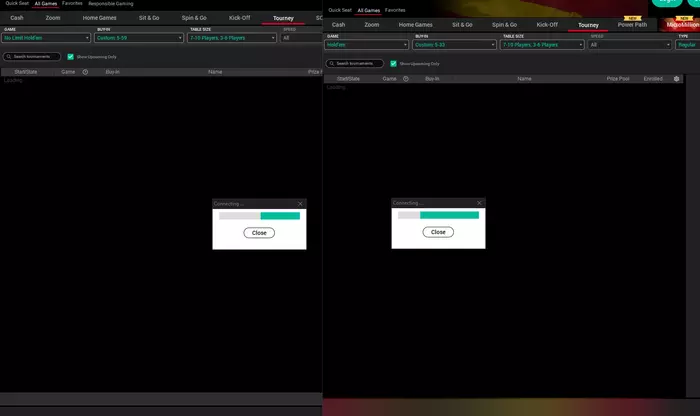Open the No Limit Hold'em game dropdown in left window
This screenshot has height=416, width=700.
[x=46, y=38]
